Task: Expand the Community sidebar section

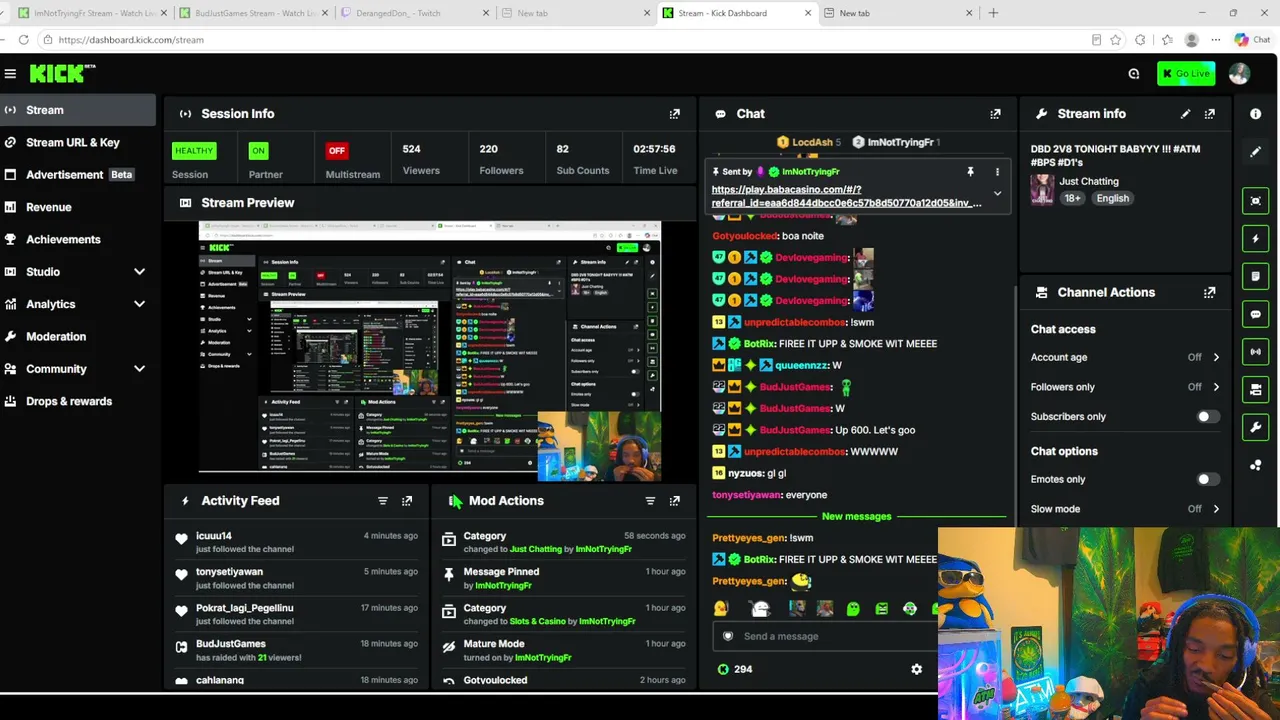Action: (139, 369)
